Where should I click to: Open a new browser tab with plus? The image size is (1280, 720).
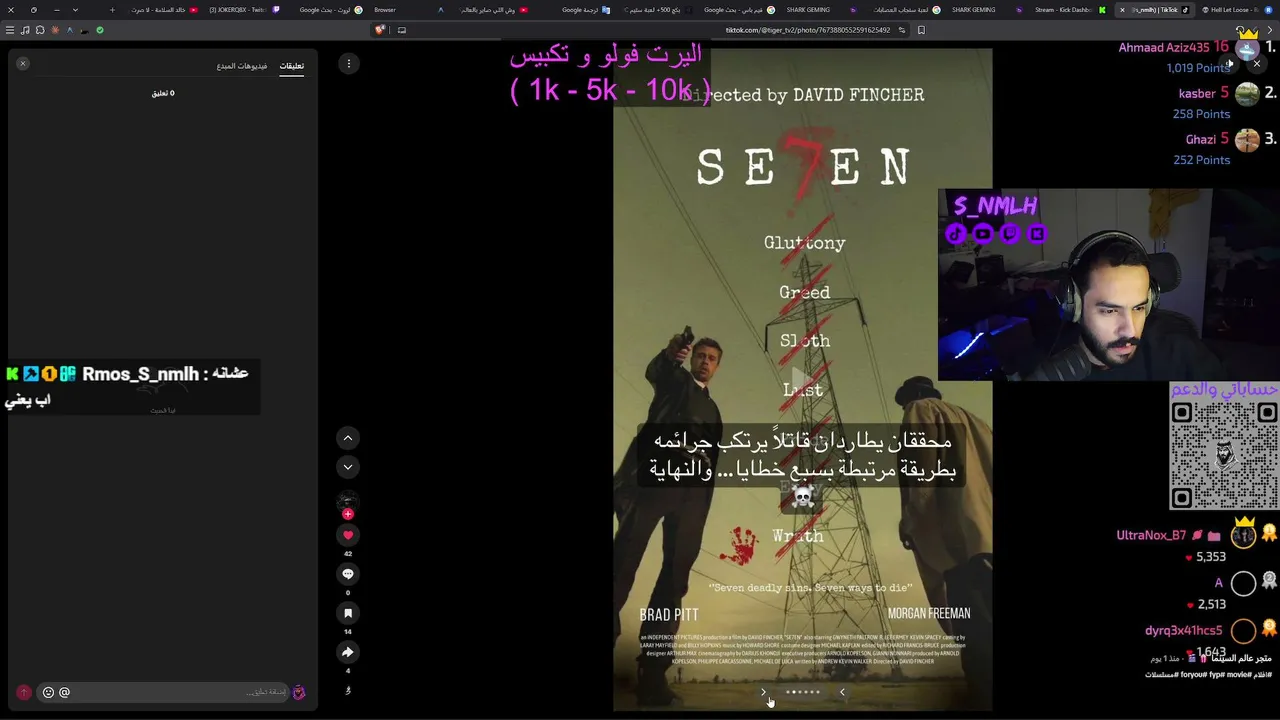coord(112,10)
